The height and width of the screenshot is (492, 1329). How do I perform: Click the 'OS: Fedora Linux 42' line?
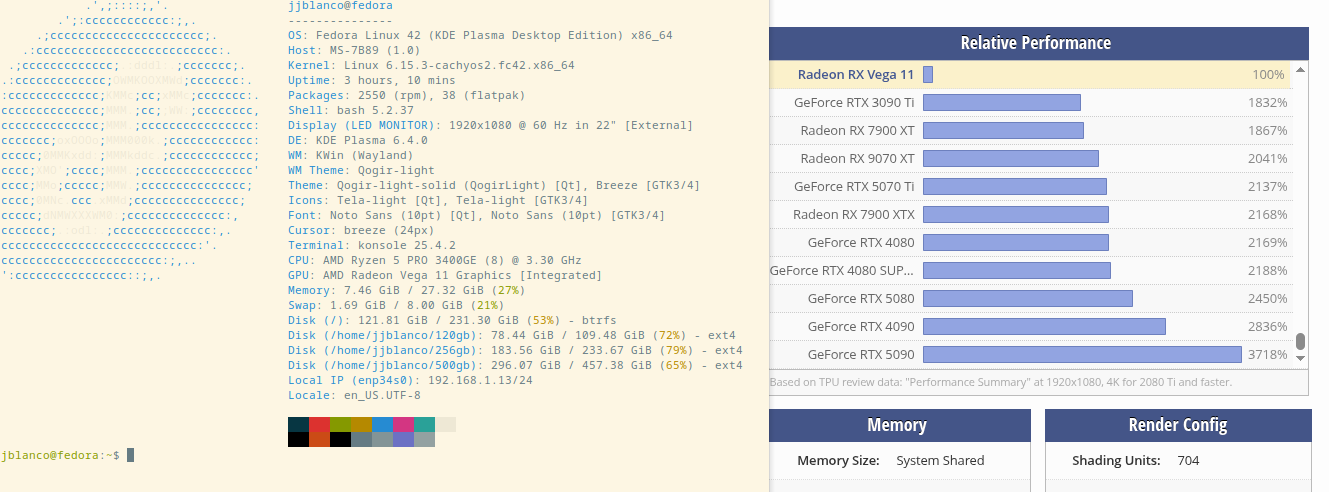click(x=480, y=35)
